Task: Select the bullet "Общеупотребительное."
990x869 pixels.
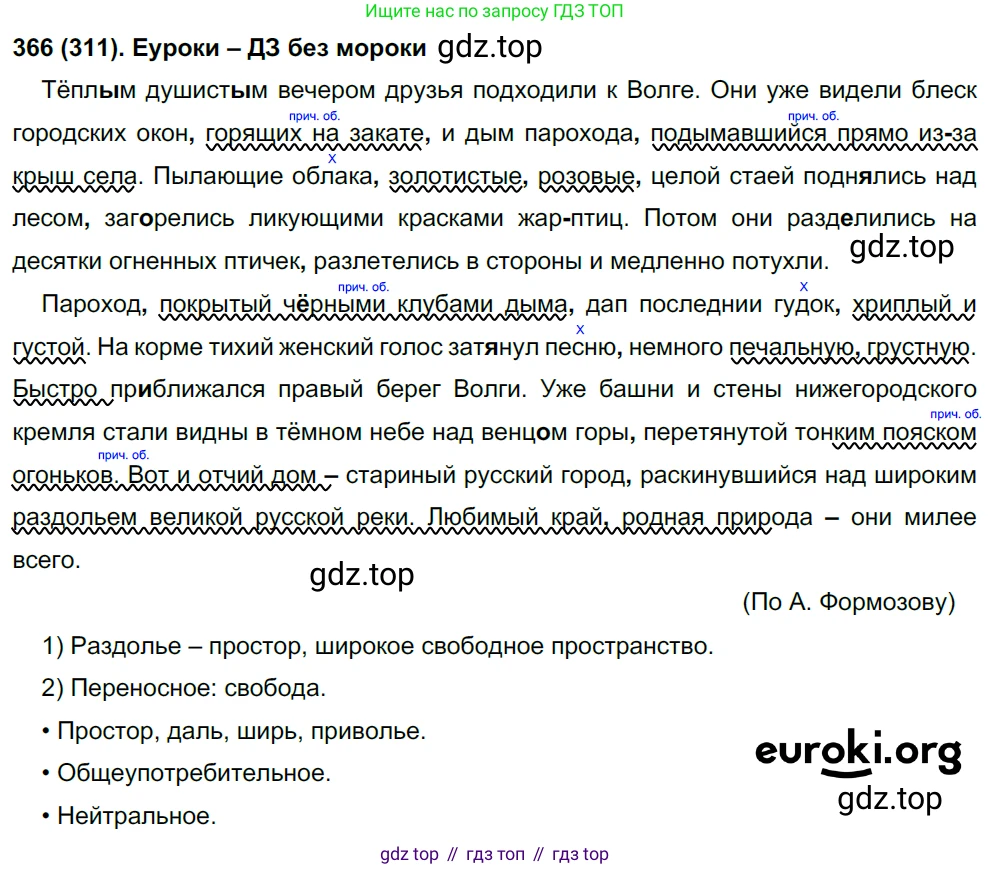Action: (x=187, y=773)
